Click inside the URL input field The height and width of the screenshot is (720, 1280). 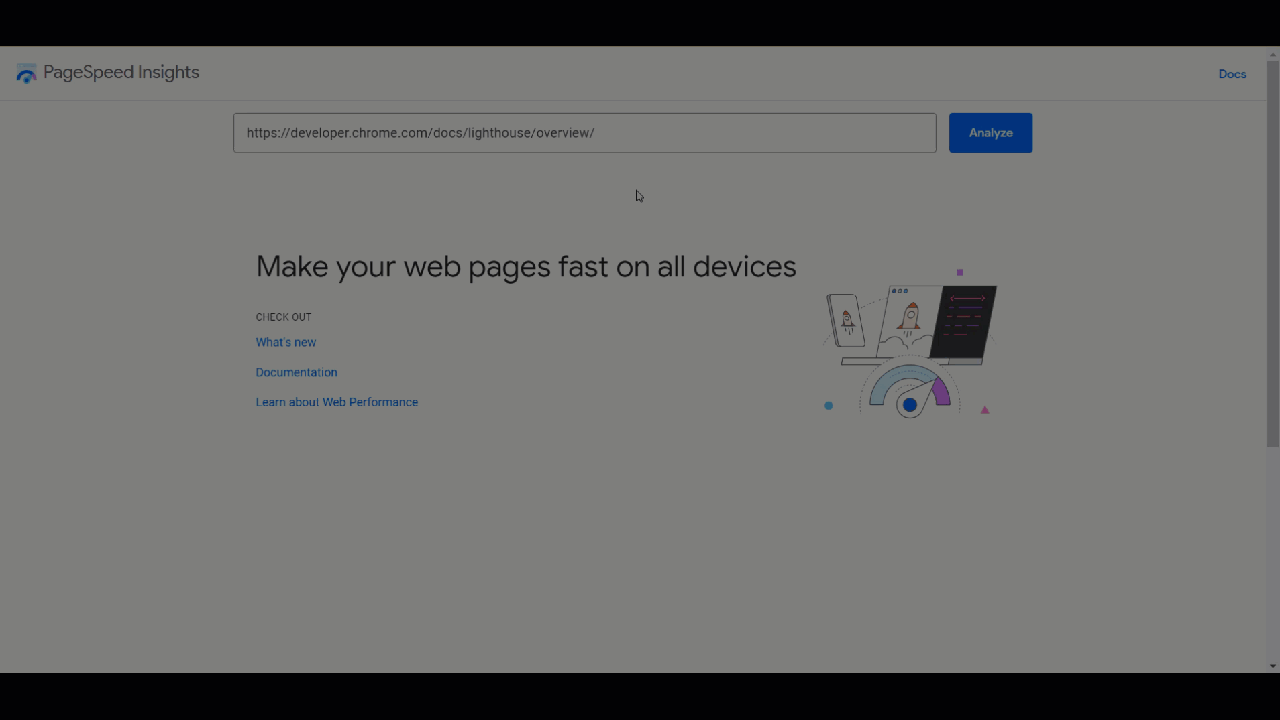coord(584,132)
